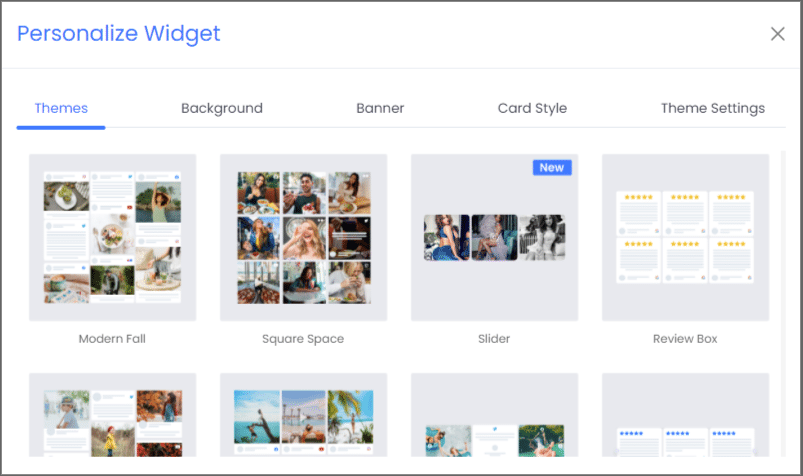Go to the Card Style tab
This screenshot has width=803, height=476.
point(532,109)
